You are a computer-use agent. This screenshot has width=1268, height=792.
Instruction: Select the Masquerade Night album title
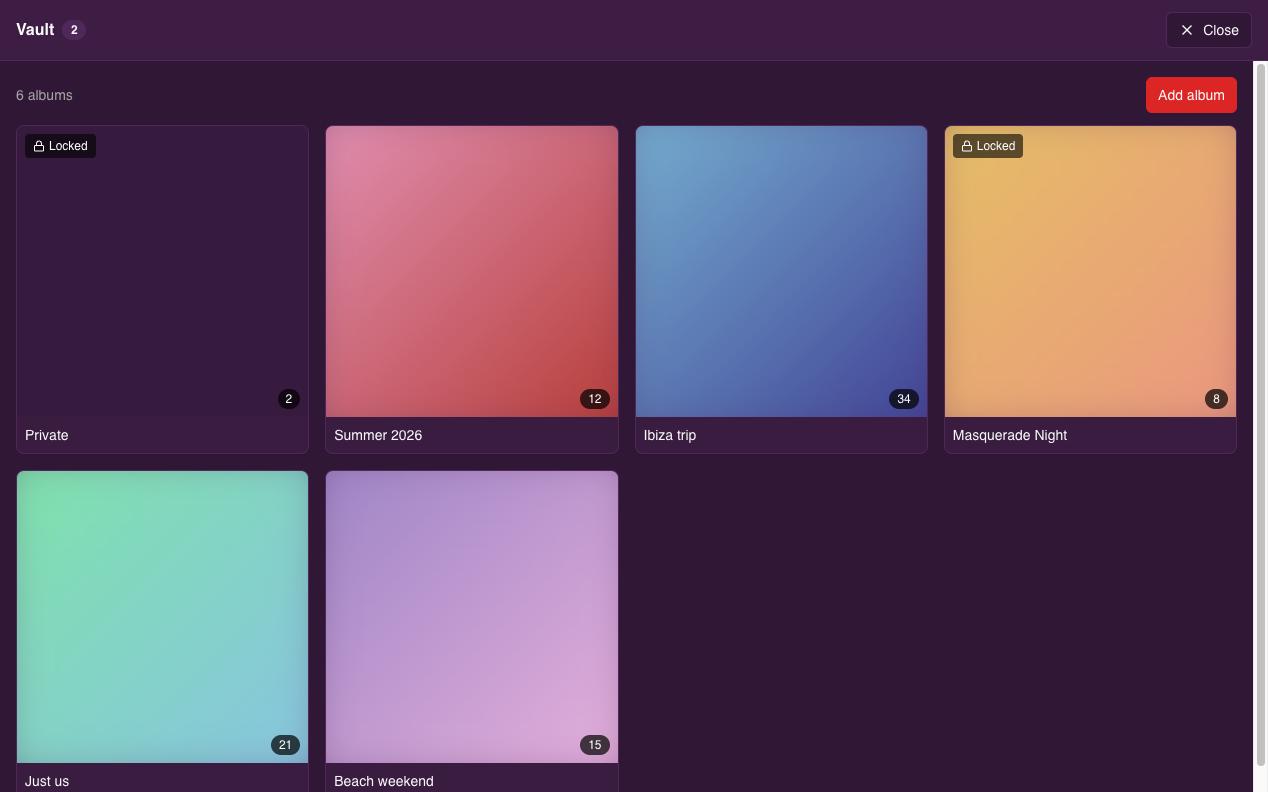1010,435
